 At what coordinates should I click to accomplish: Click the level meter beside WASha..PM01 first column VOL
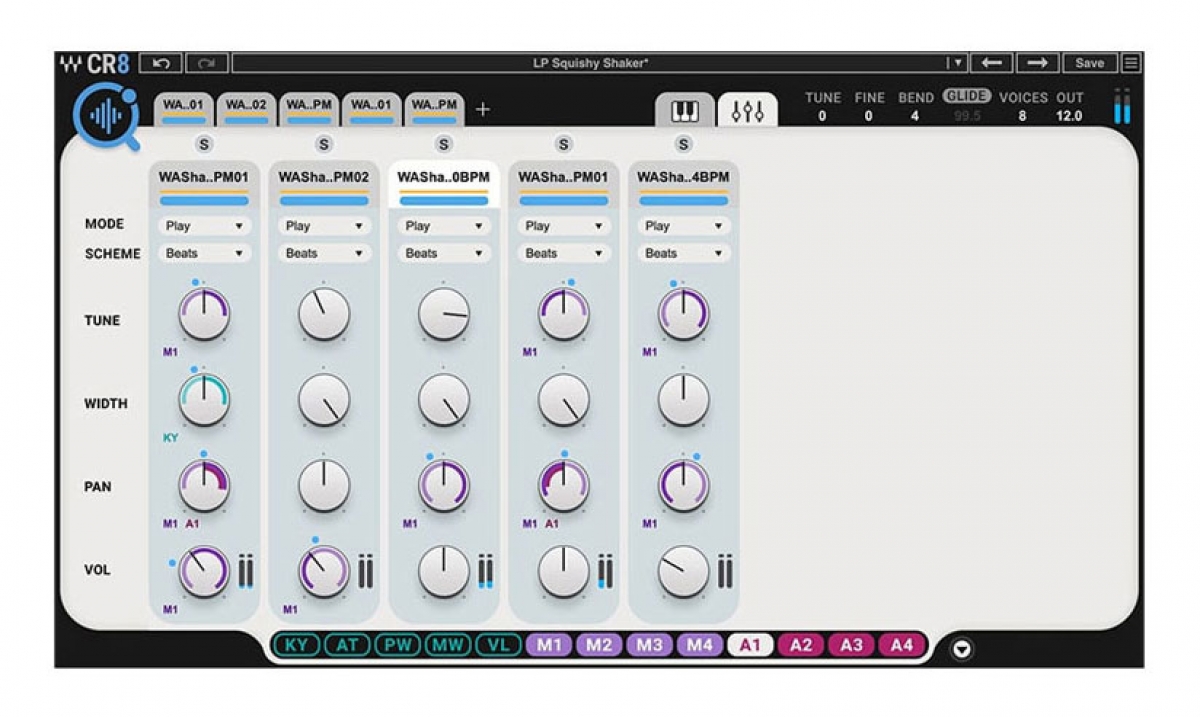point(245,572)
